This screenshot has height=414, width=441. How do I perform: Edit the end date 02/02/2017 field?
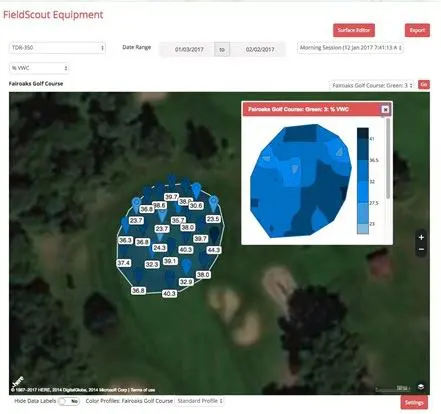[x=257, y=49]
